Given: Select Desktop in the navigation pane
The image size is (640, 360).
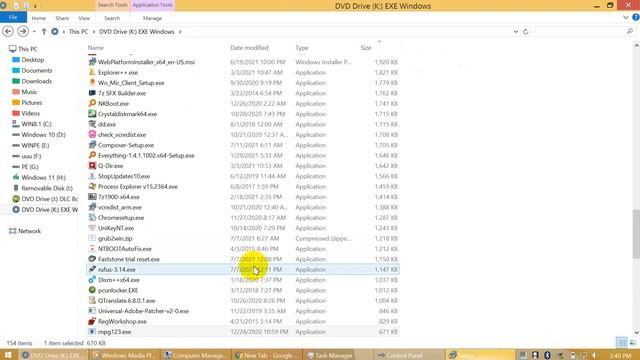Looking at the screenshot, I should coord(33,60).
